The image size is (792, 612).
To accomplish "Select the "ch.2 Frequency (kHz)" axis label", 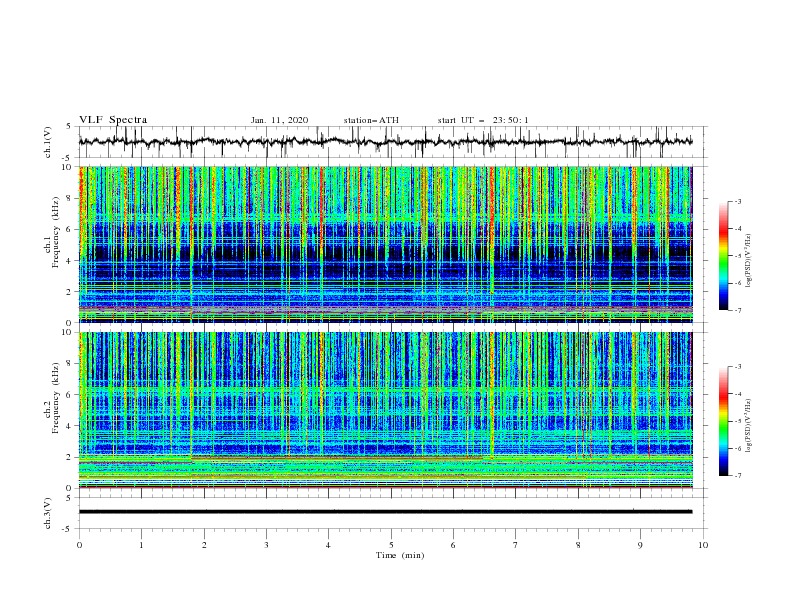I will point(52,399).
